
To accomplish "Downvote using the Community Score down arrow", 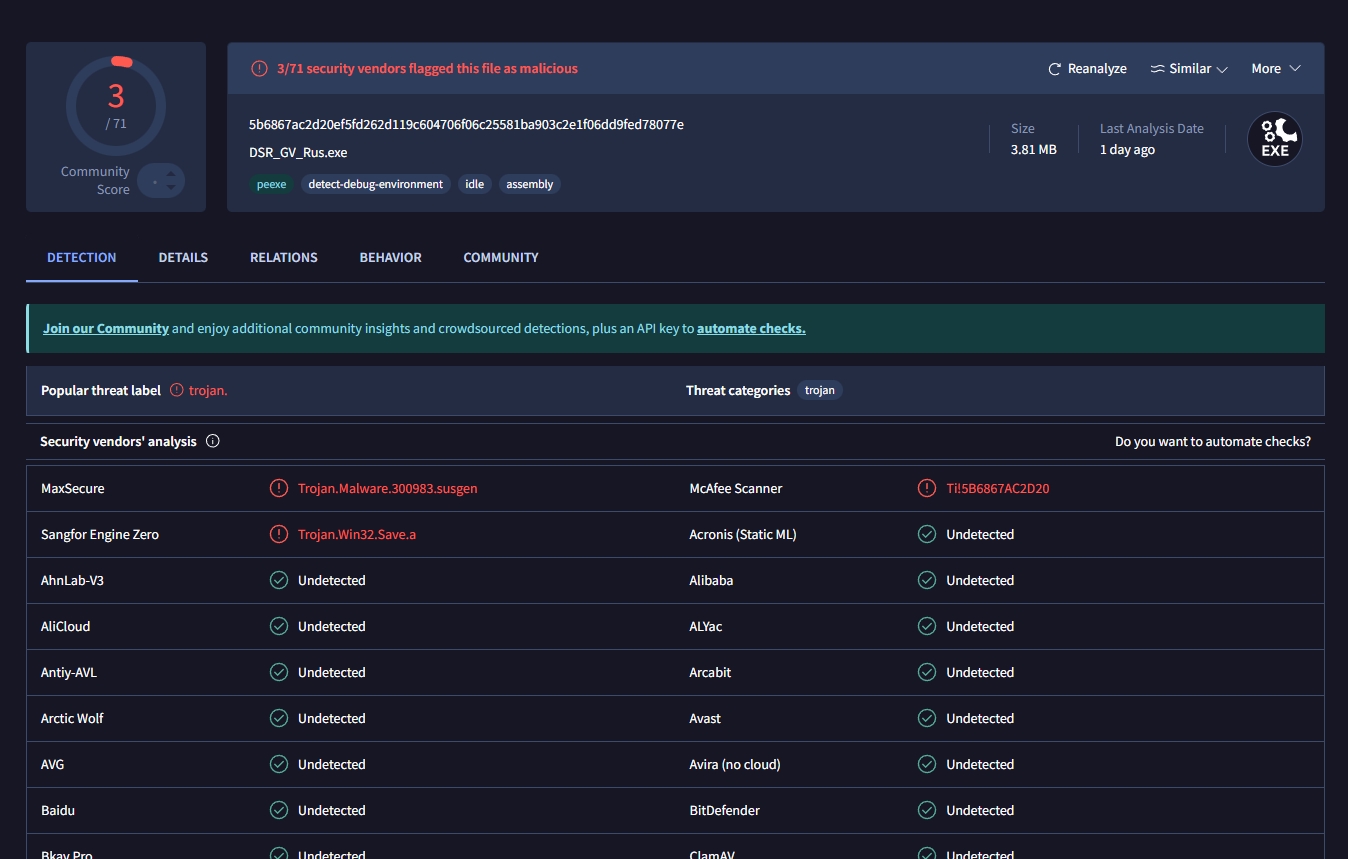I will [171, 187].
